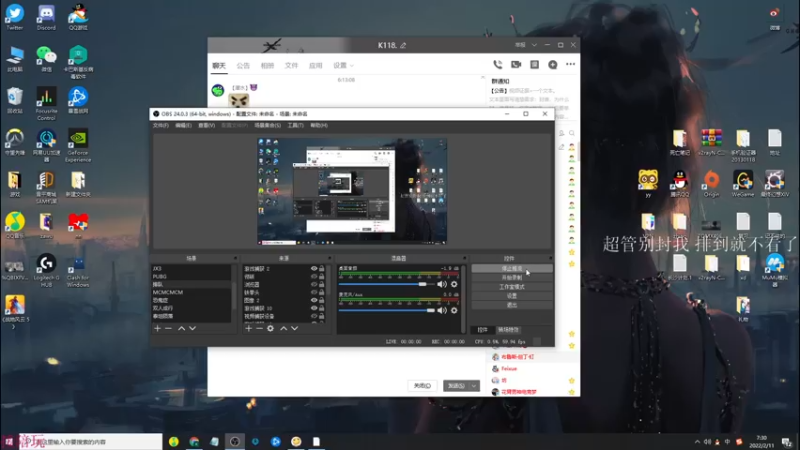
Task: Click the 发送(S) button in QQ chat
Action: pos(457,386)
